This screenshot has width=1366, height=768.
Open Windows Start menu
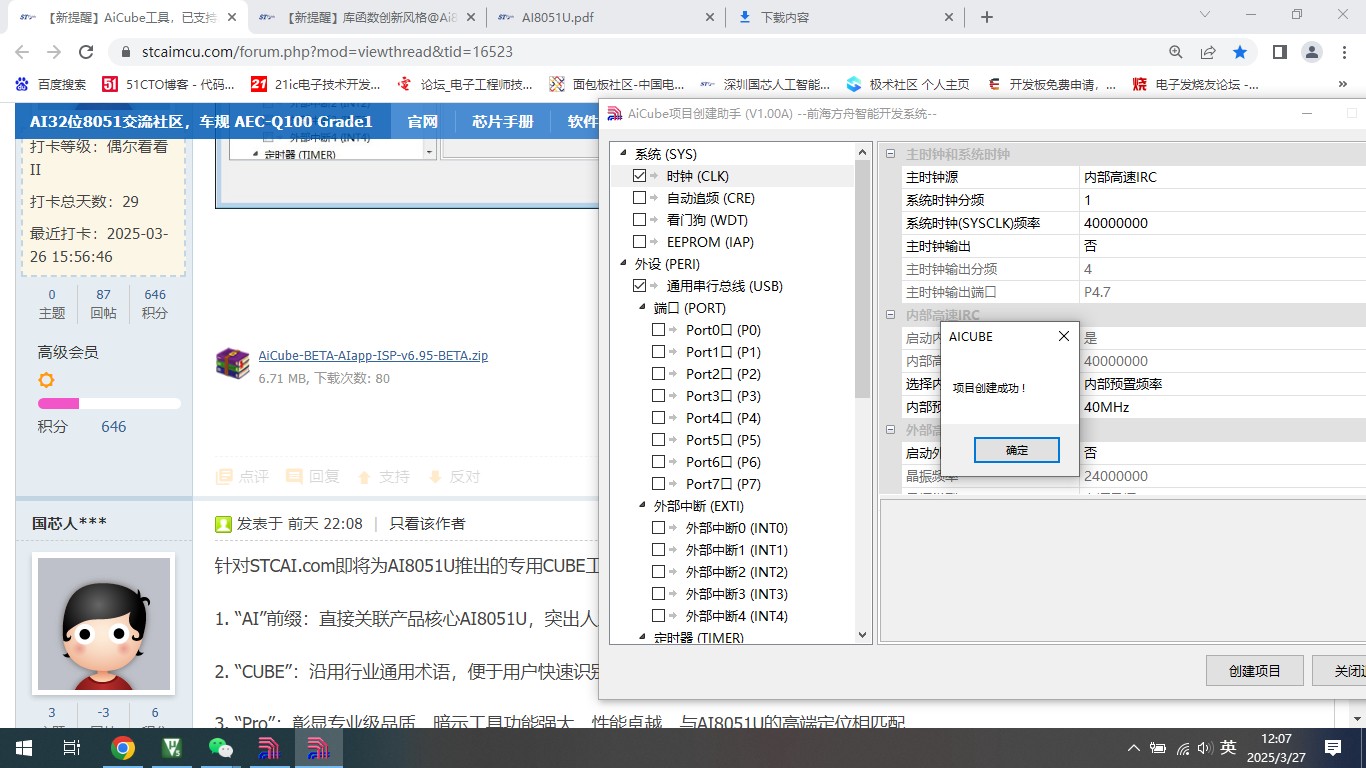coord(22,747)
